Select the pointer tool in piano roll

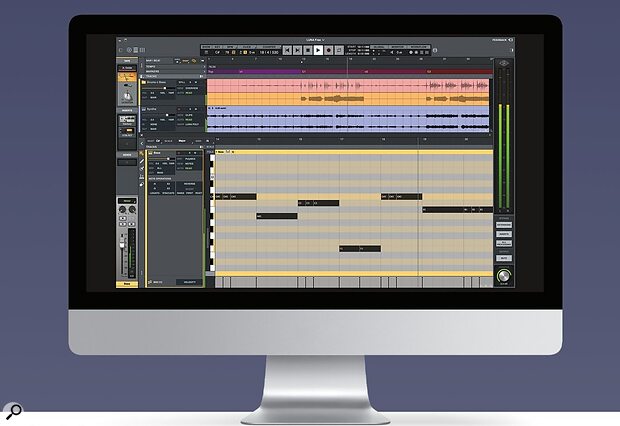142,153
